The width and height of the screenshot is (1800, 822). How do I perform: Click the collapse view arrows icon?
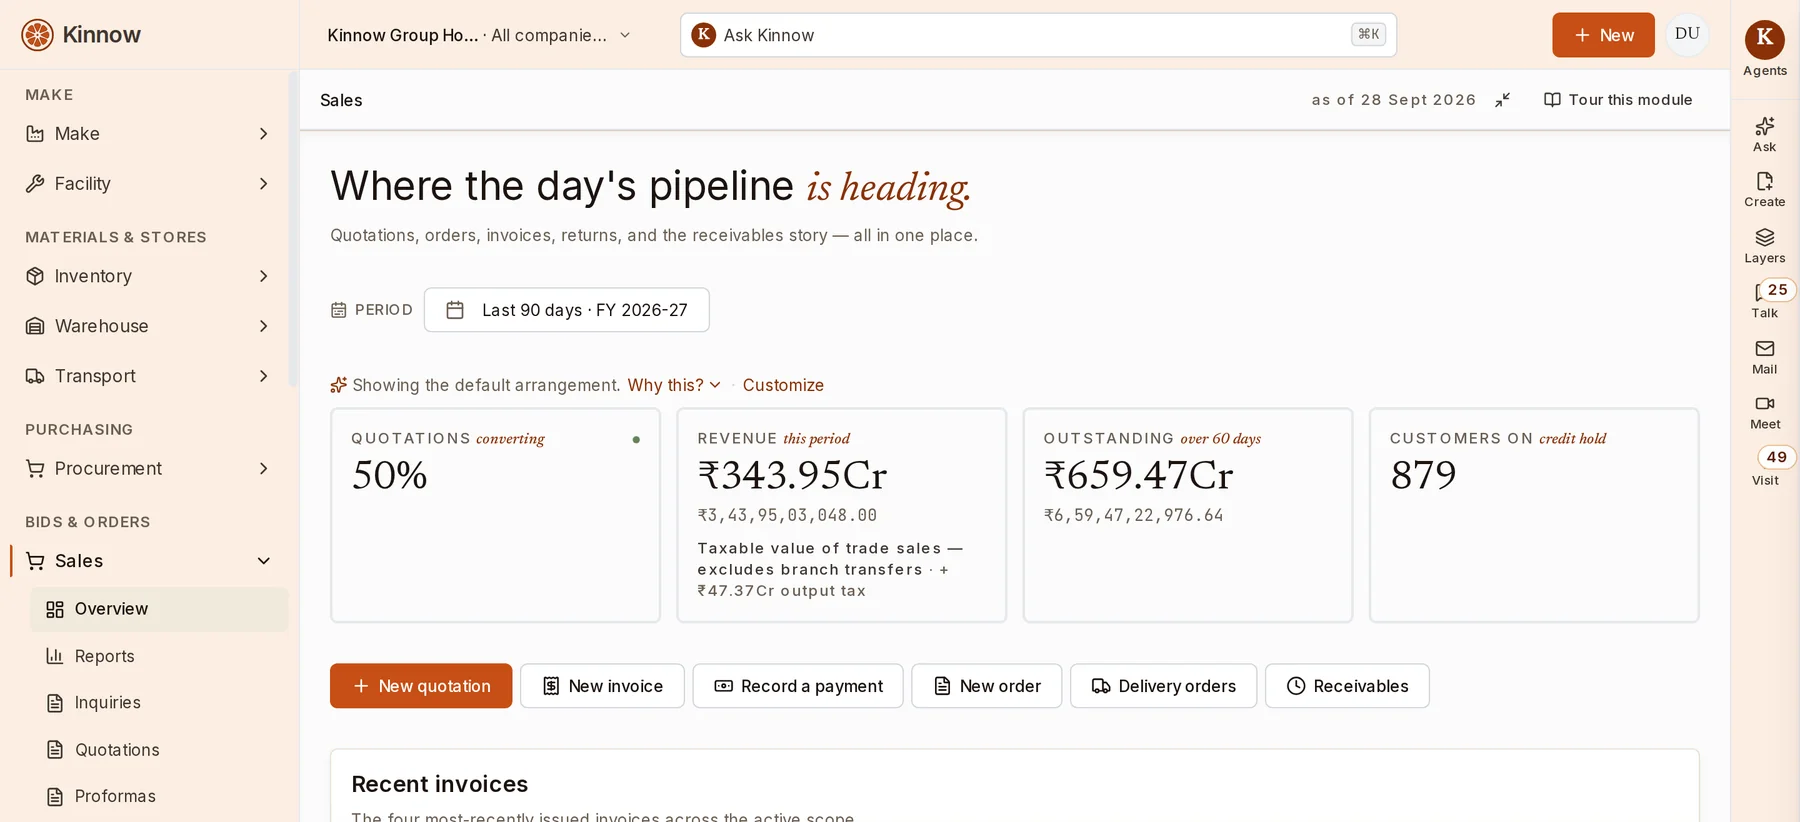tap(1502, 100)
